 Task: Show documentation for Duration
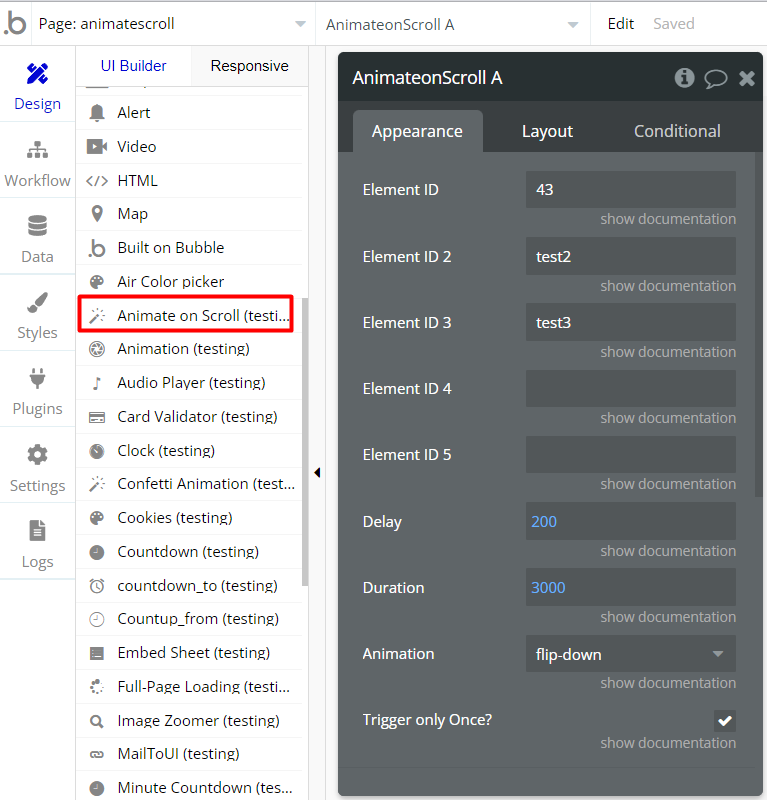pyautogui.click(x=668, y=616)
